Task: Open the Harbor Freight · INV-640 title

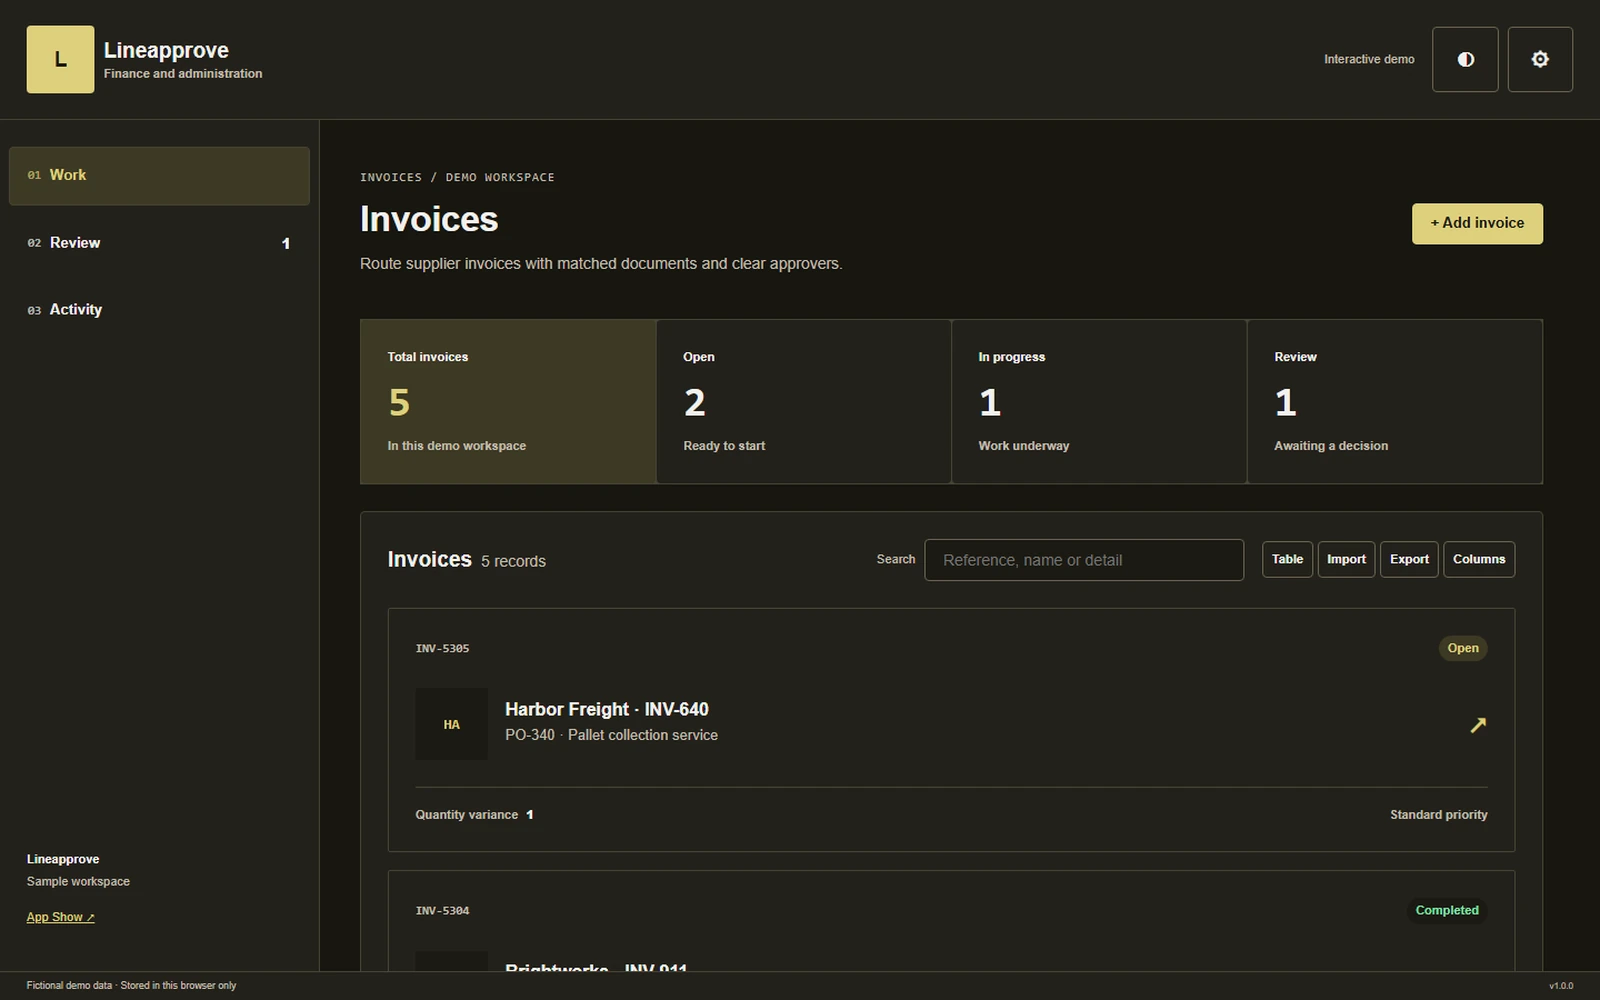Action: 607,709
